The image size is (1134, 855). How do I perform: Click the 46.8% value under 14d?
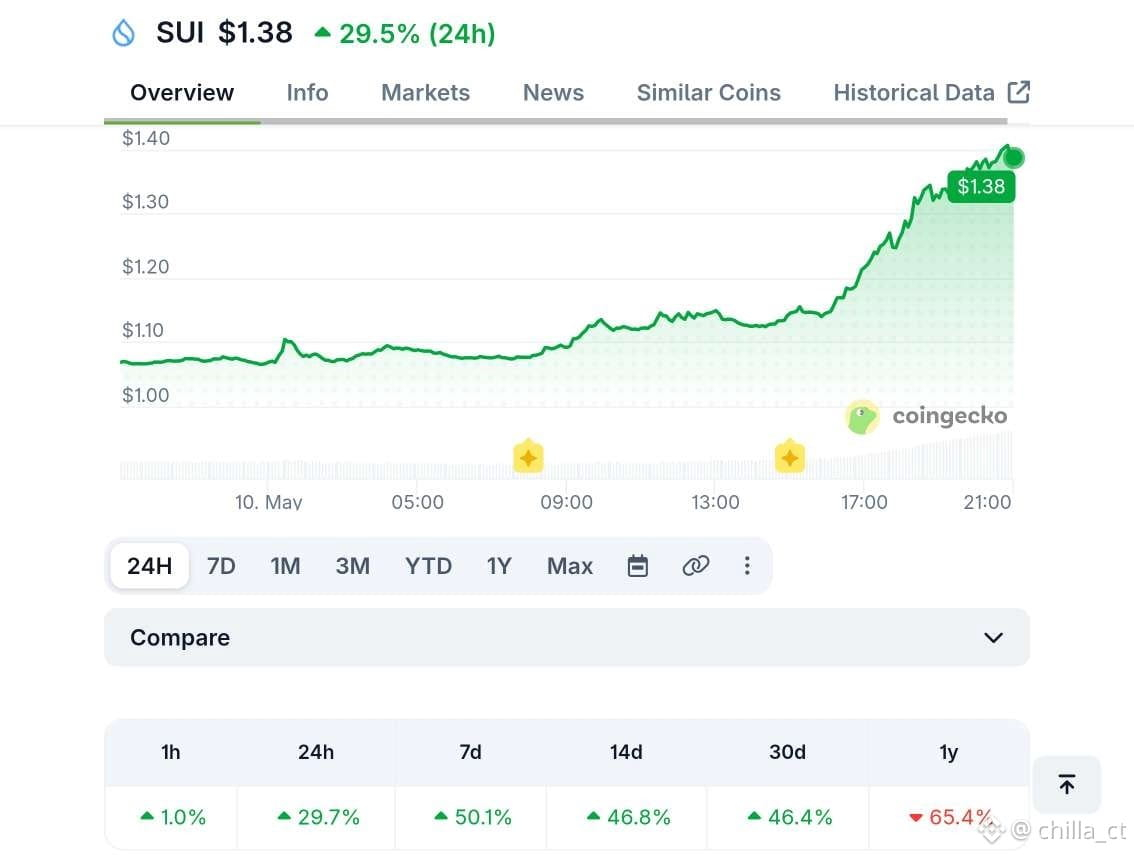(628, 817)
